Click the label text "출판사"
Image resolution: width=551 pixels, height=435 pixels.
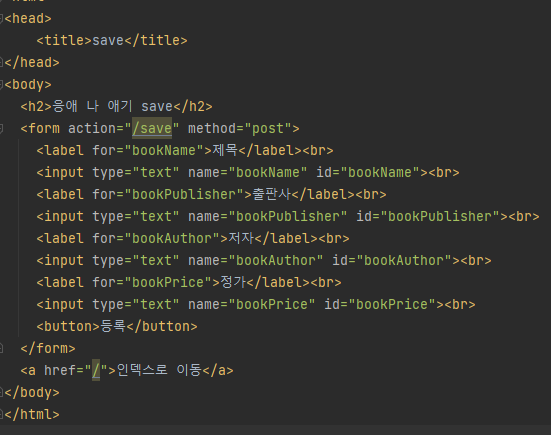pos(272,194)
